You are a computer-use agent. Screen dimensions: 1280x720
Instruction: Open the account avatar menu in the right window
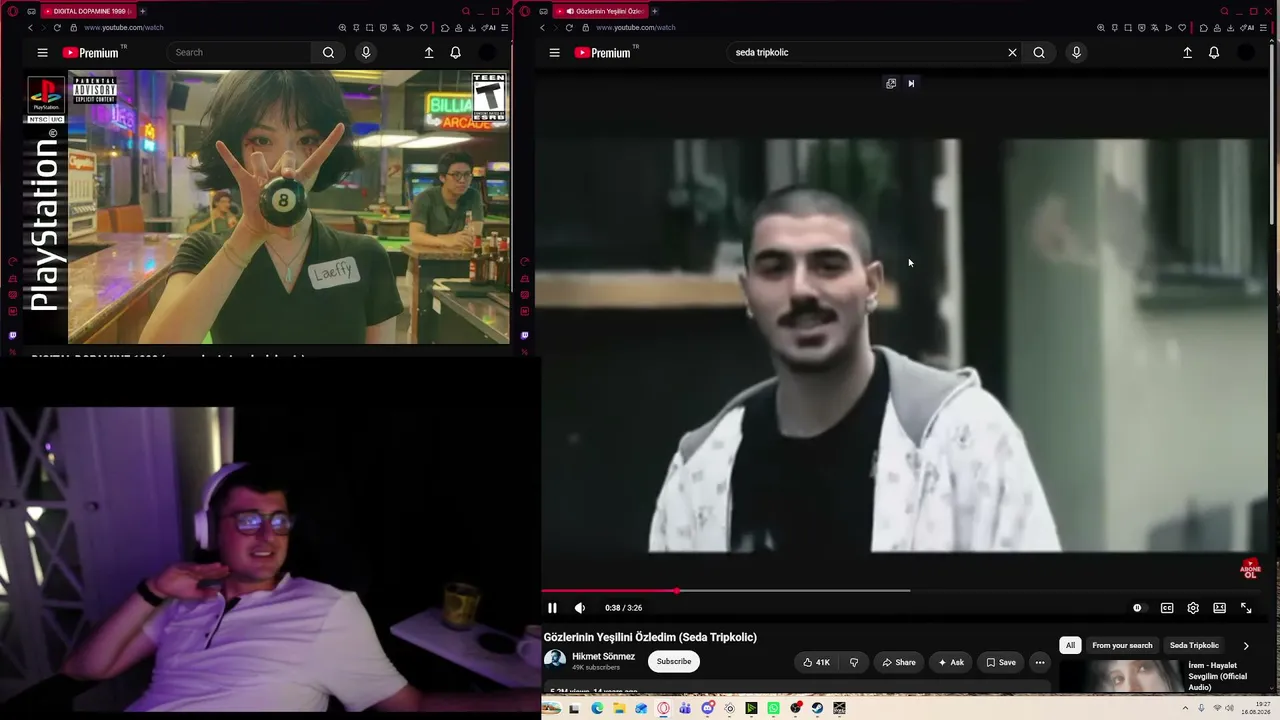pos(1246,53)
